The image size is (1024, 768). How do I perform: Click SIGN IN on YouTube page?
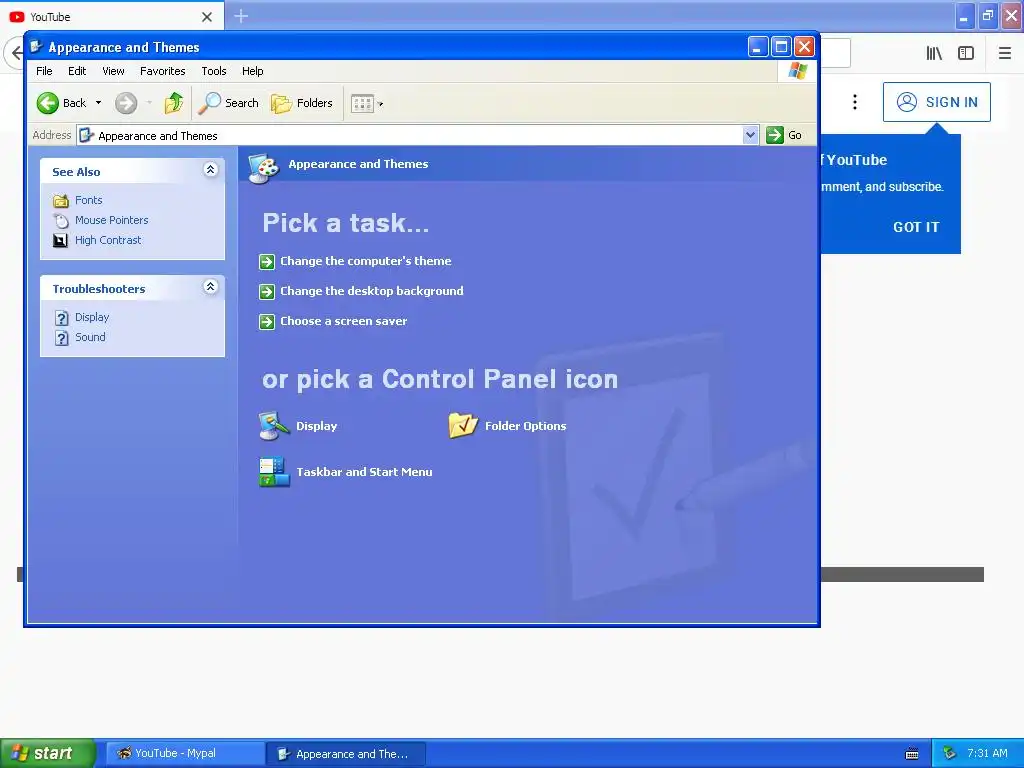click(x=936, y=102)
